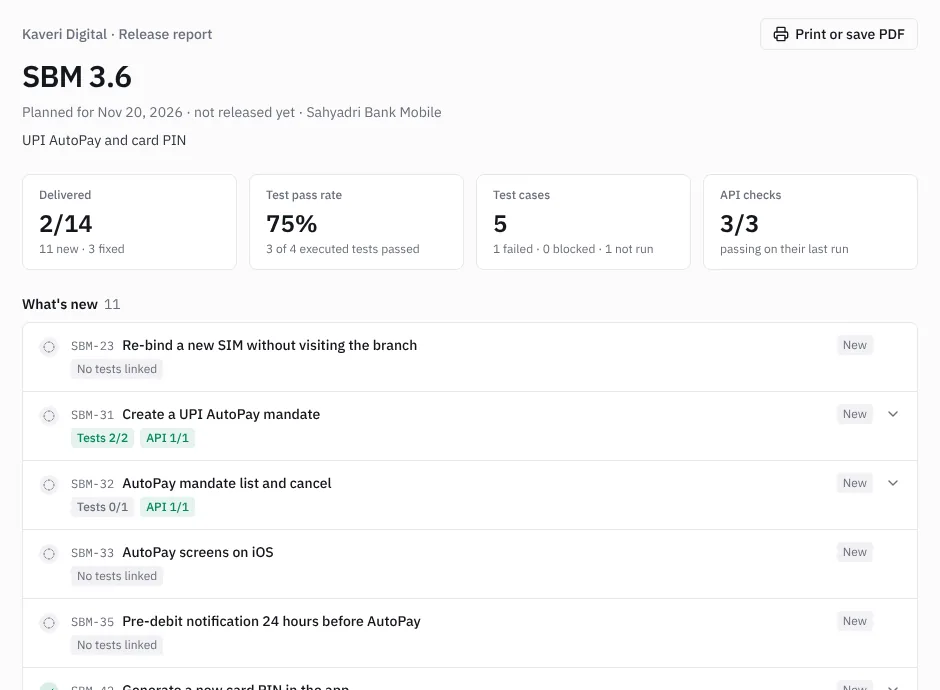The width and height of the screenshot is (940, 690).
Task: Open AutoPay mandate list and cancel item
Action: (227, 483)
